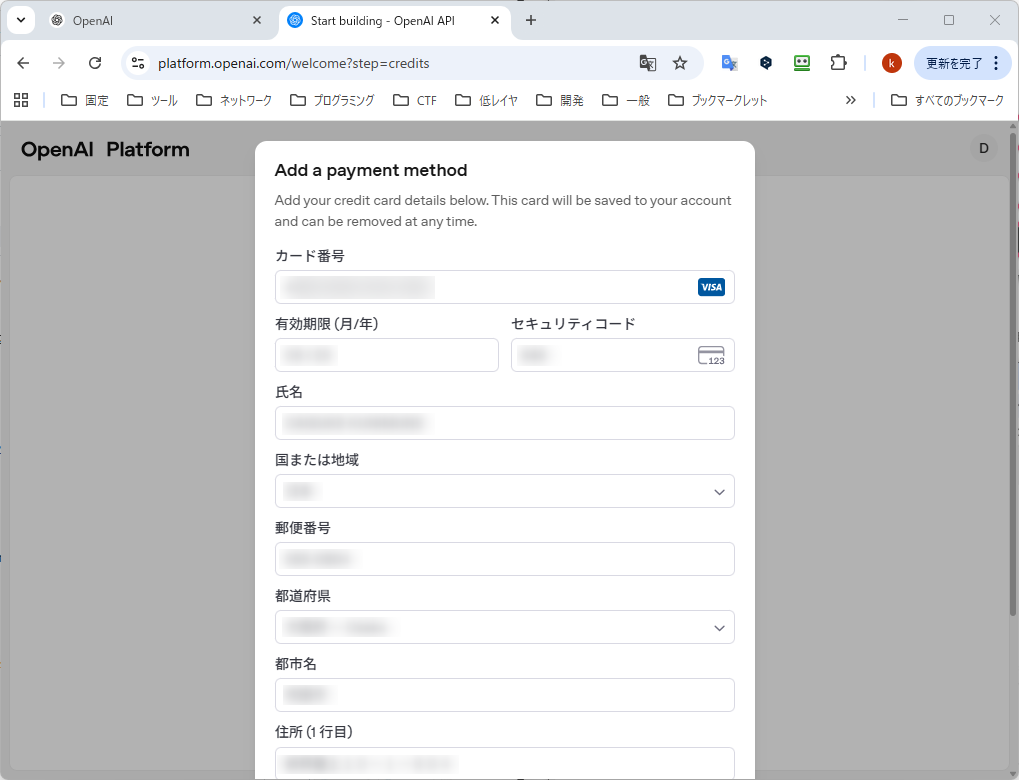The width and height of the screenshot is (1019, 780).
Task: Bookmark this page using the star icon
Action: click(680, 62)
